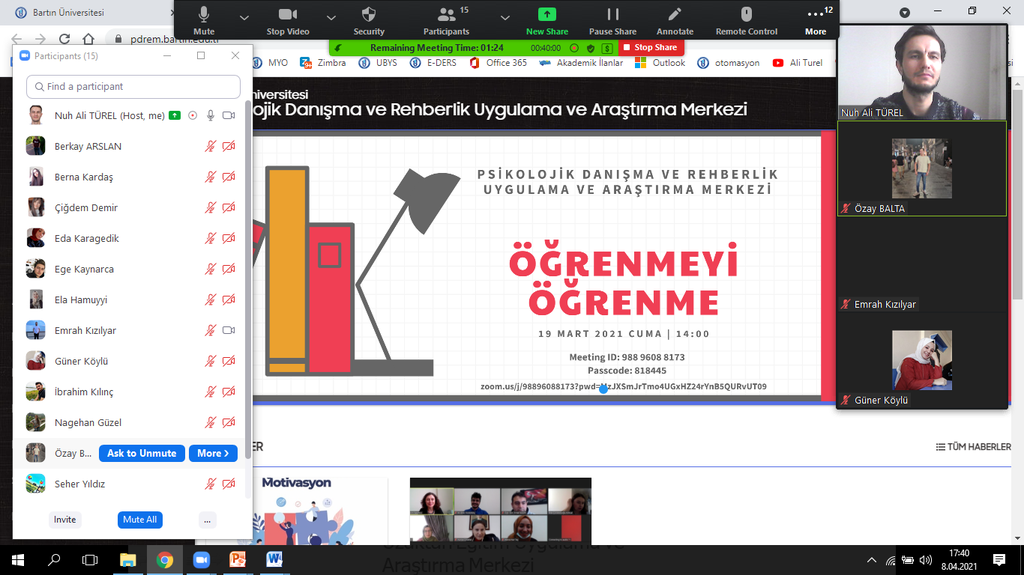Click the Mute All button

(x=140, y=519)
